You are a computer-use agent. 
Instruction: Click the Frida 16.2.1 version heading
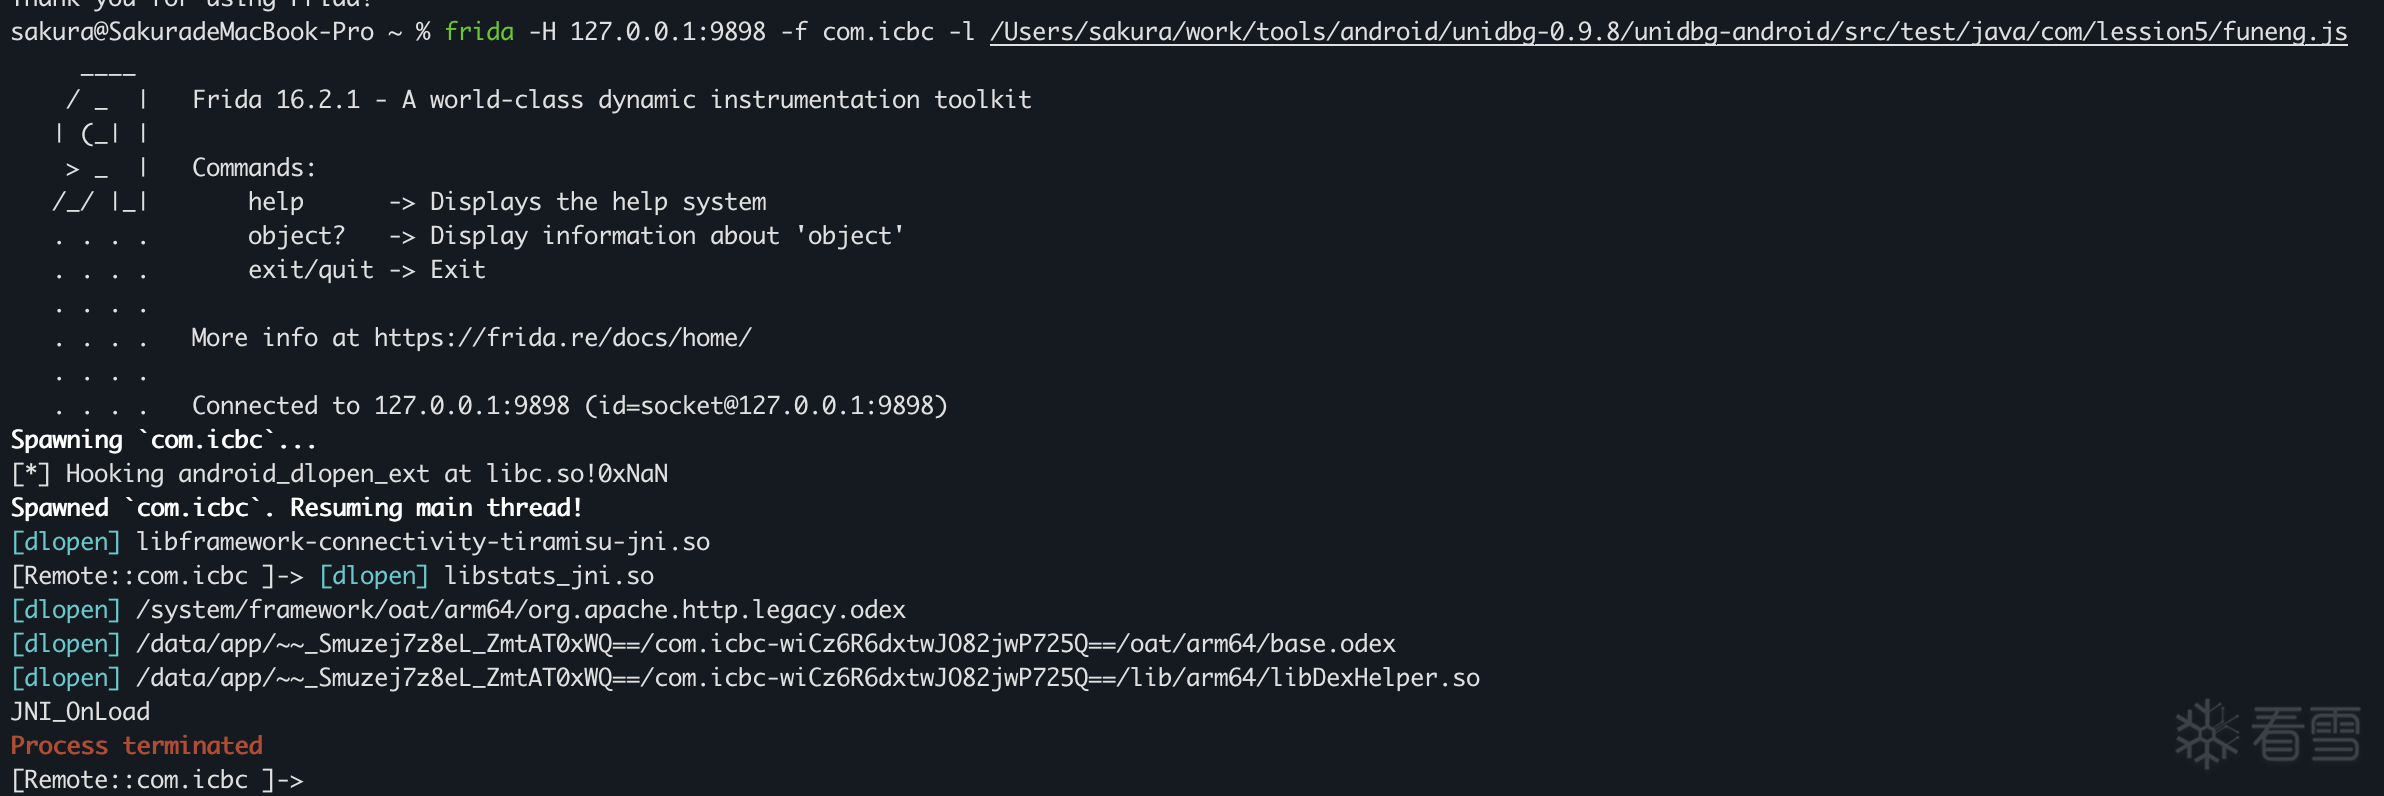click(x=611, y=100)
